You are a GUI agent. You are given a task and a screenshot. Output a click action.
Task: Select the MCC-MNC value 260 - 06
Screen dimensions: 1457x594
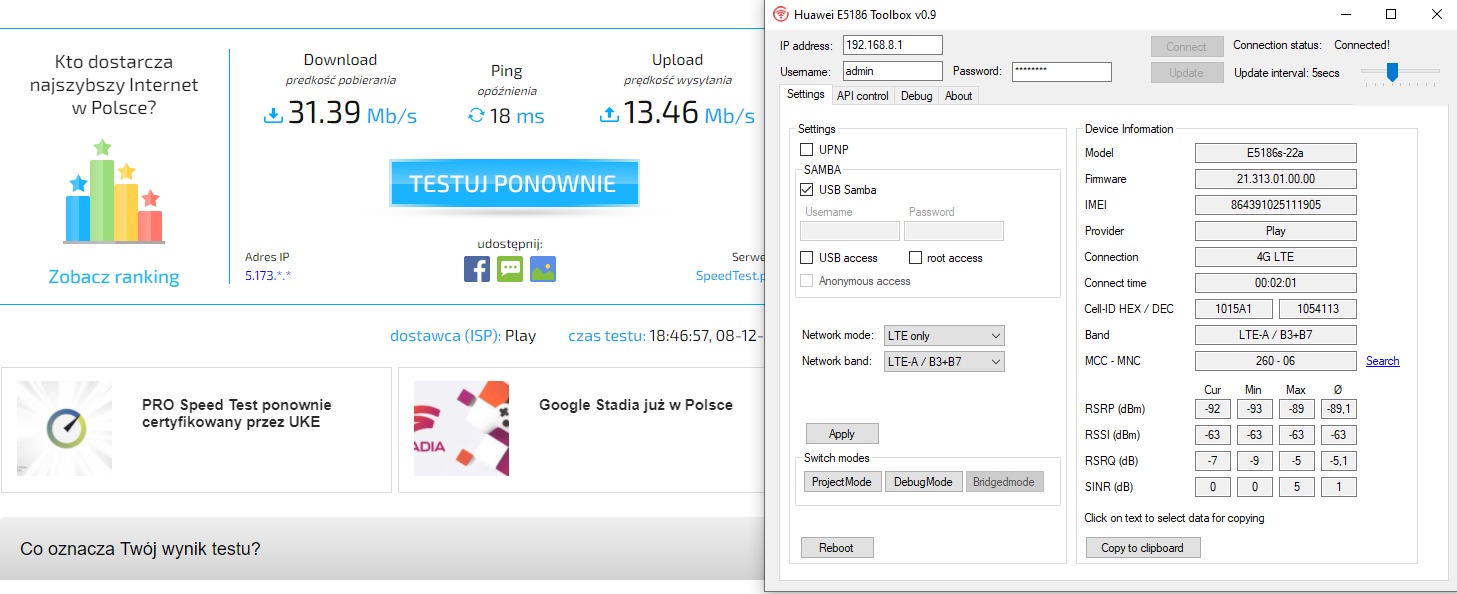click(1276, 361)
